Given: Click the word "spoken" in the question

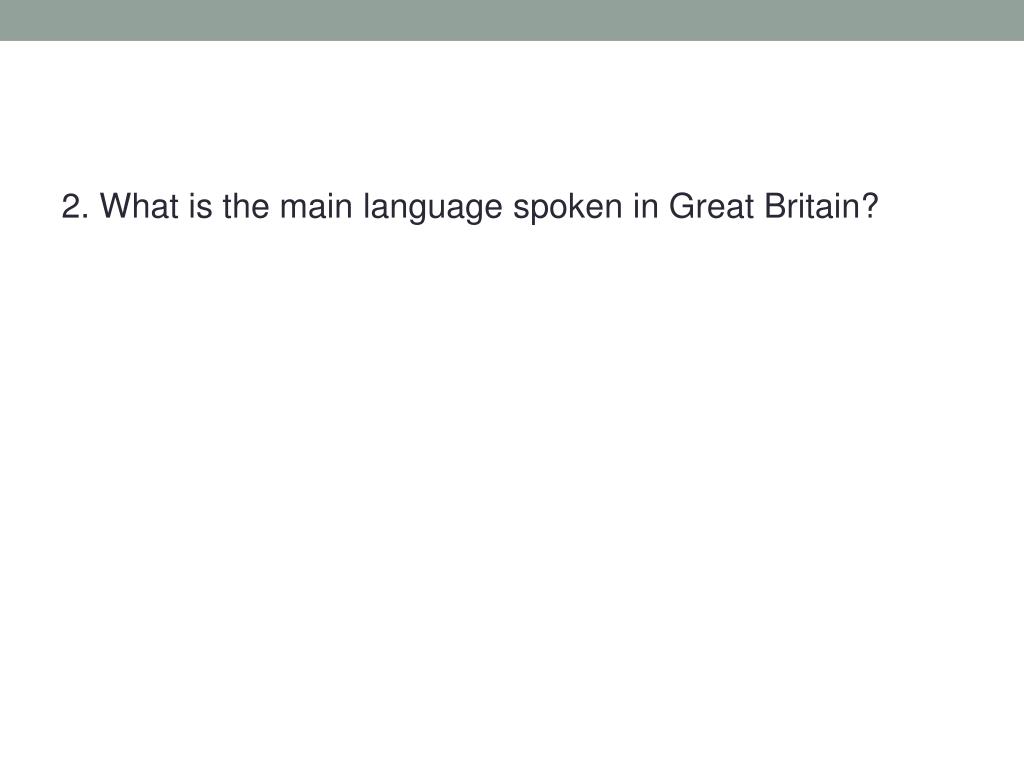Looking at the screenshot, I should pyautogui.click(x=568, y=209).
